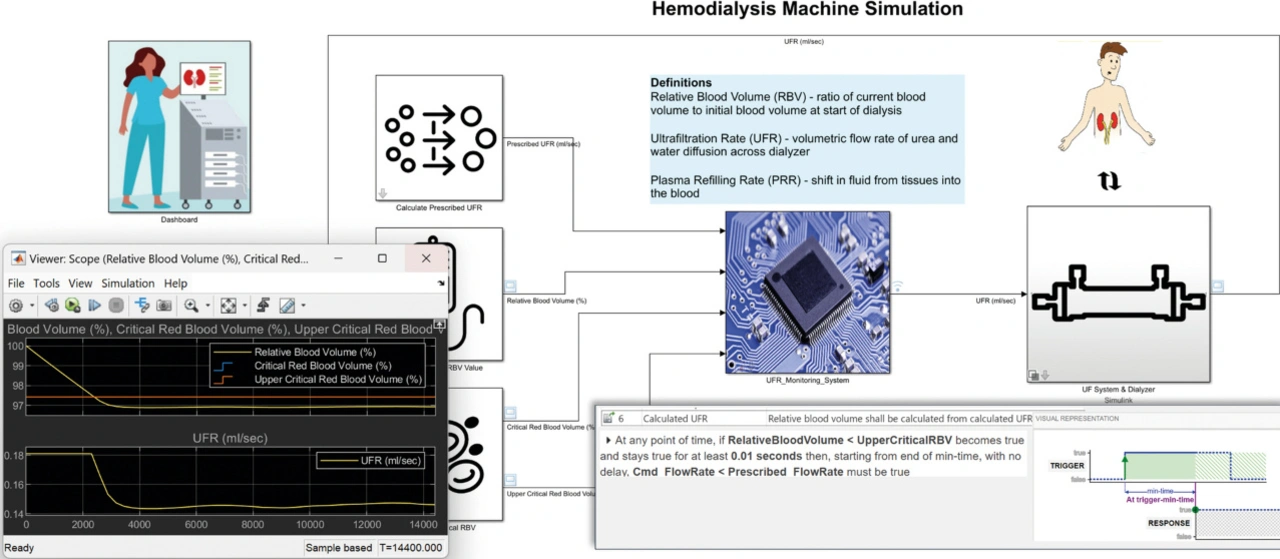This screenshot has height=559, width=1280.
Task: Select the Zoom magnifier tool
Action: [190, 306]
